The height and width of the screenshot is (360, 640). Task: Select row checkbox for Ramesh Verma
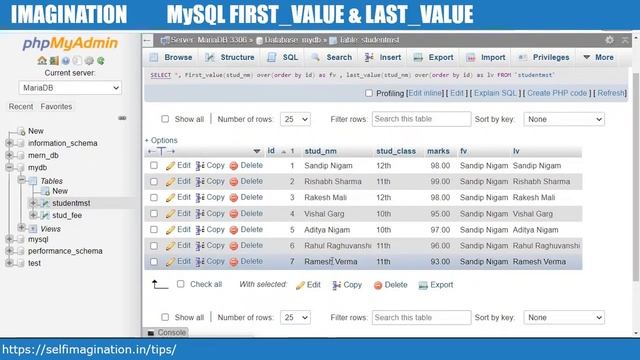click(153, 262)
